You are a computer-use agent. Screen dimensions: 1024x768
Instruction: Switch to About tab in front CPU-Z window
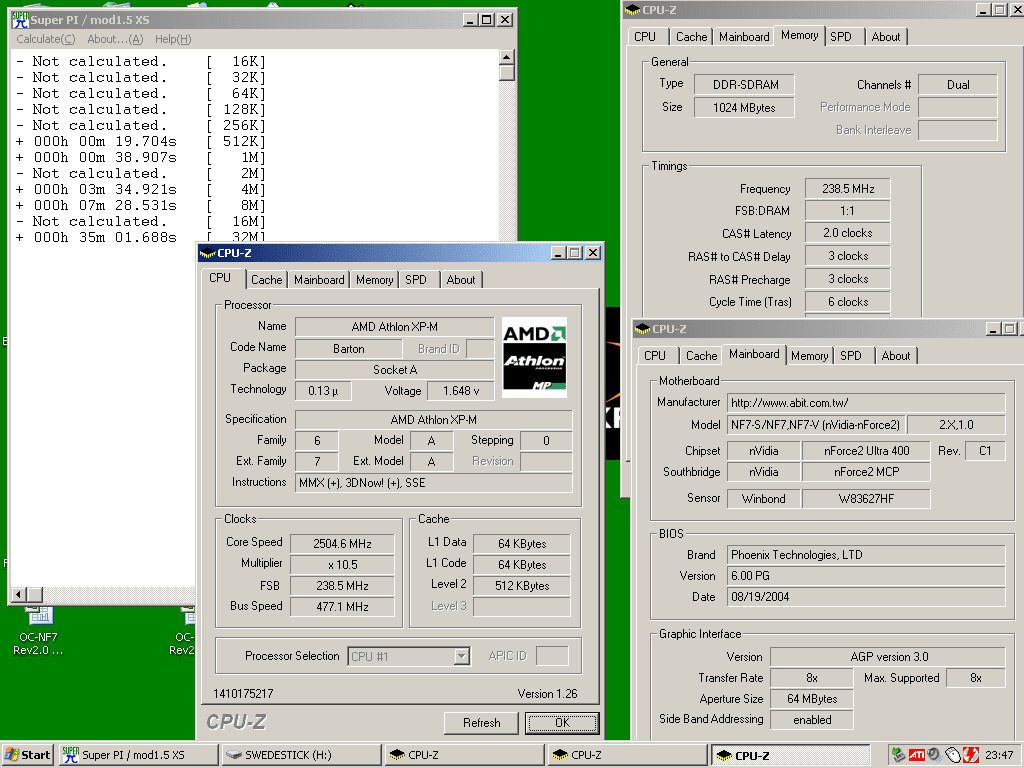coord(461,280)
